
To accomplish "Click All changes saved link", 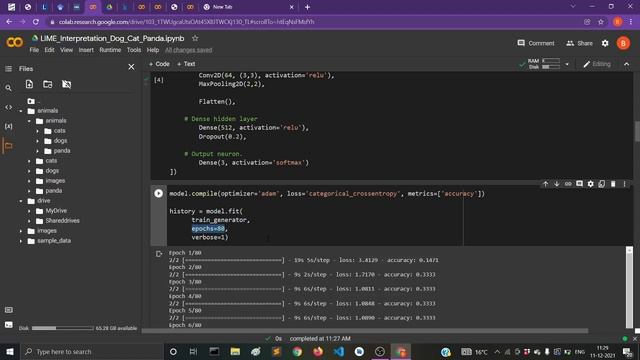I will pos(189,50).
